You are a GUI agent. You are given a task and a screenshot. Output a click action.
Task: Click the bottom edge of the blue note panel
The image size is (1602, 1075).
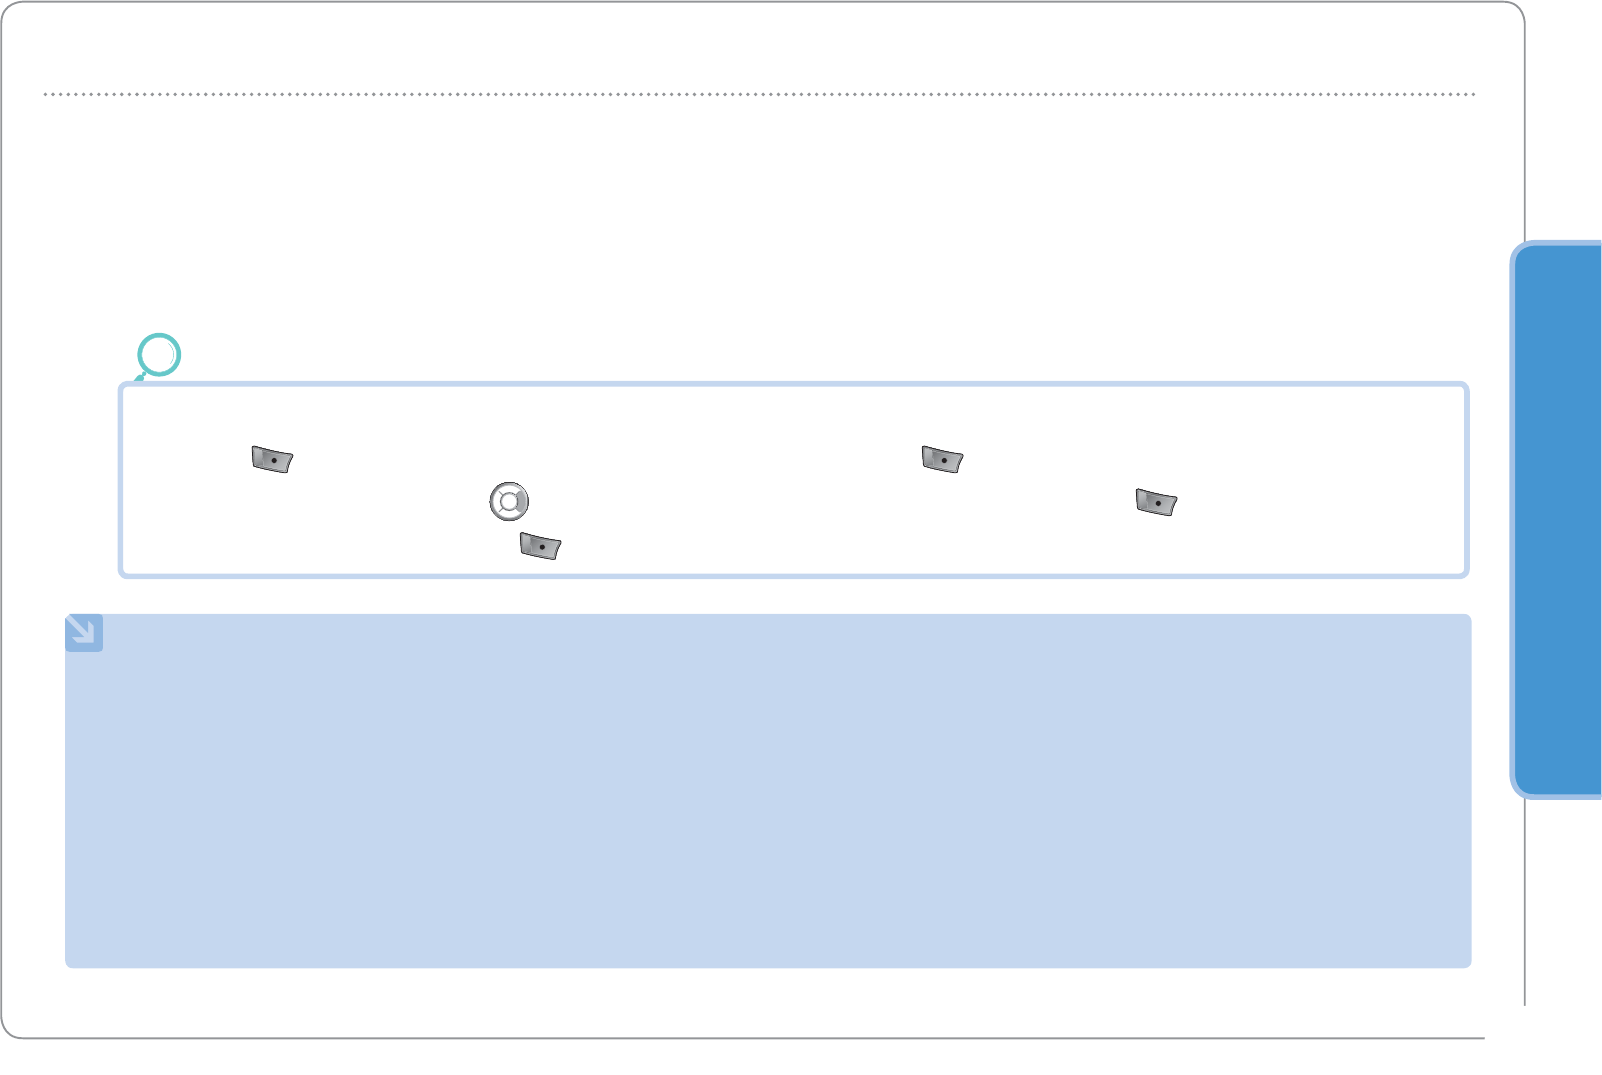pyautogui.click(x=768, y=966)
